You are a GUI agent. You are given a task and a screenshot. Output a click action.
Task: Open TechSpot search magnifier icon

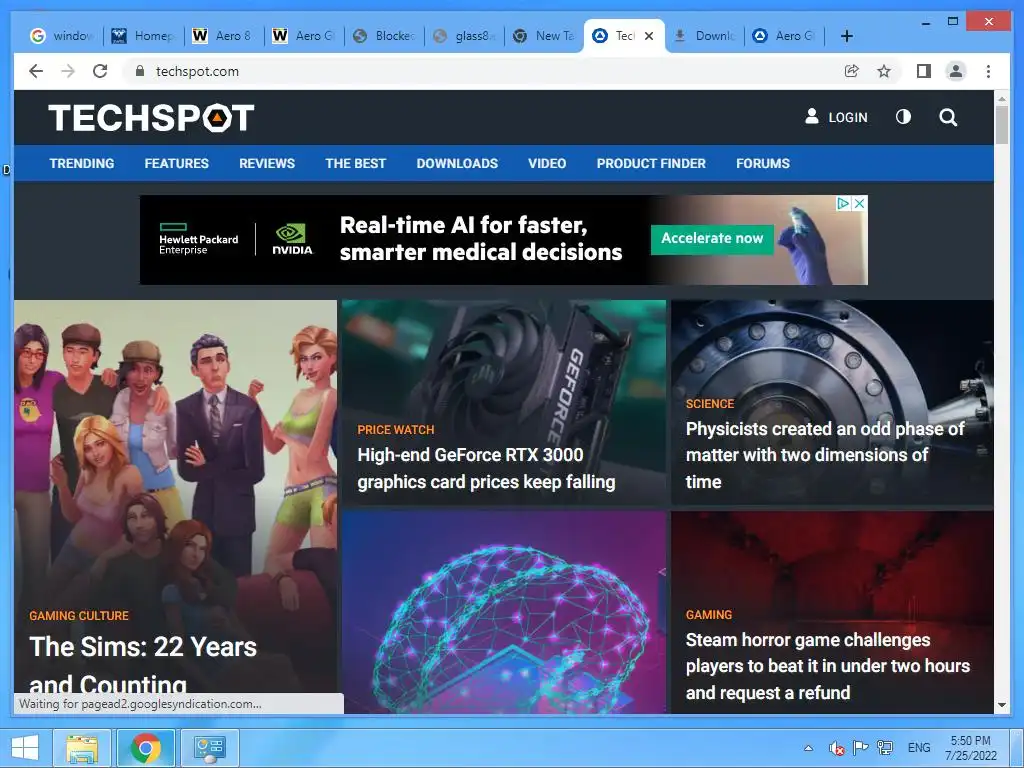(948, 118)
